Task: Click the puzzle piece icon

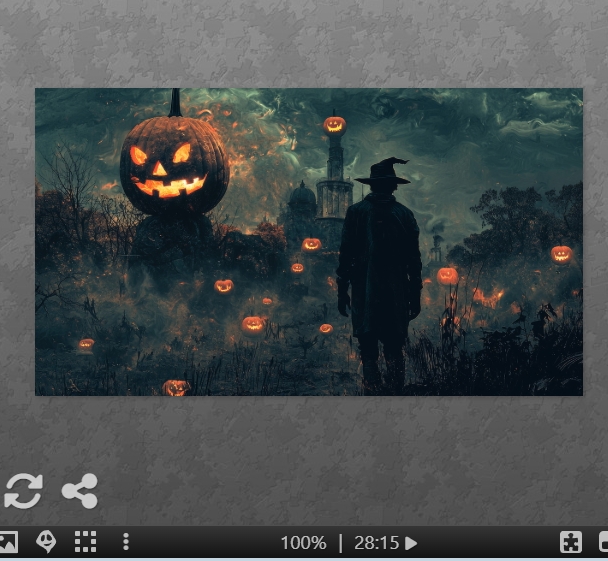Action: tap(570, 543)
